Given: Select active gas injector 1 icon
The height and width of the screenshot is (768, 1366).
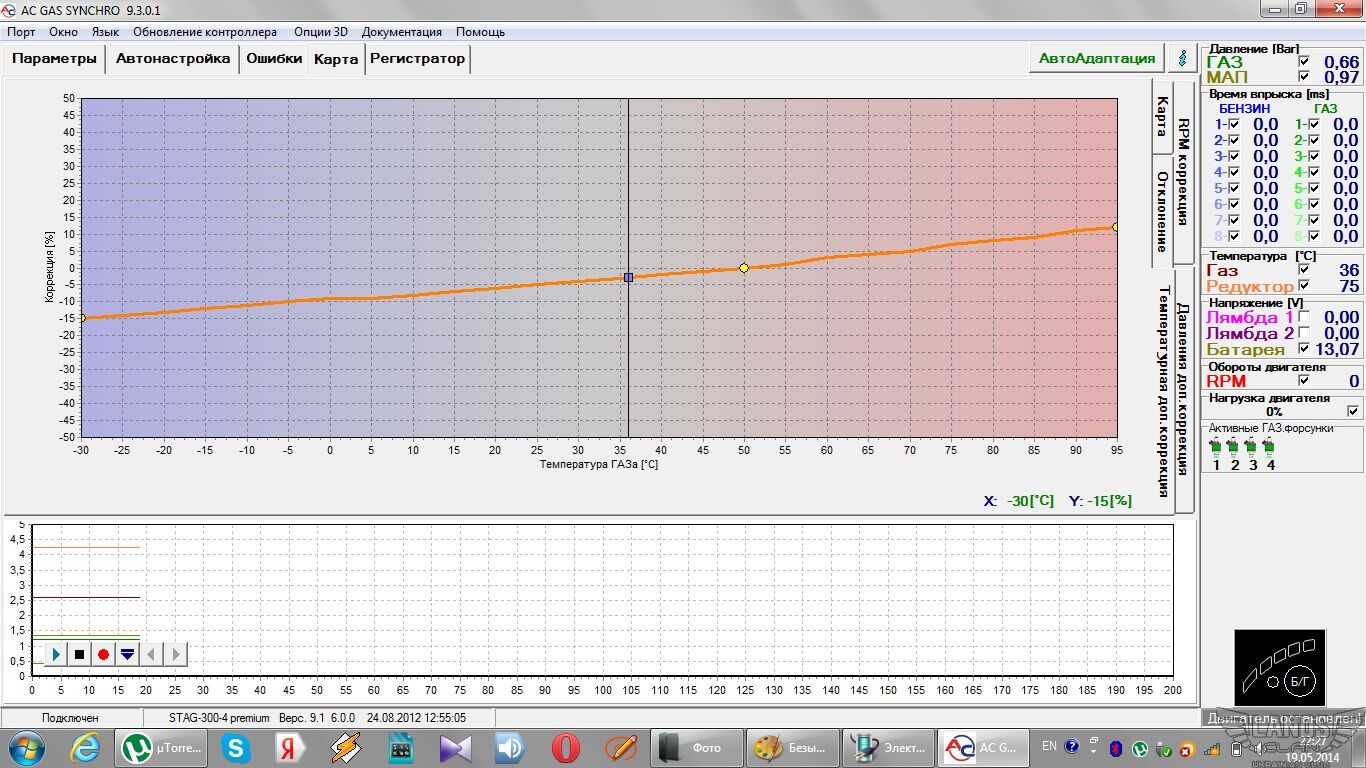Looking at the screenshot, I should [x=1216, y=446].
